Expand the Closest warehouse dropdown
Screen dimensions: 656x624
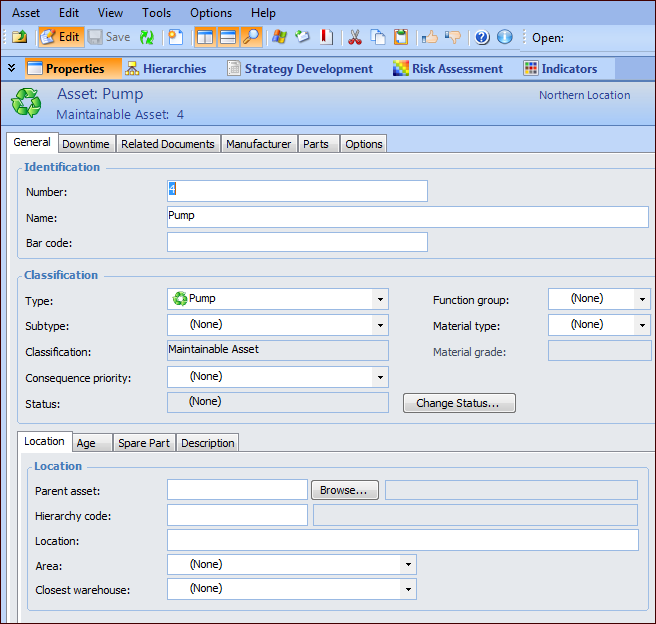click(x=407, y=590)
